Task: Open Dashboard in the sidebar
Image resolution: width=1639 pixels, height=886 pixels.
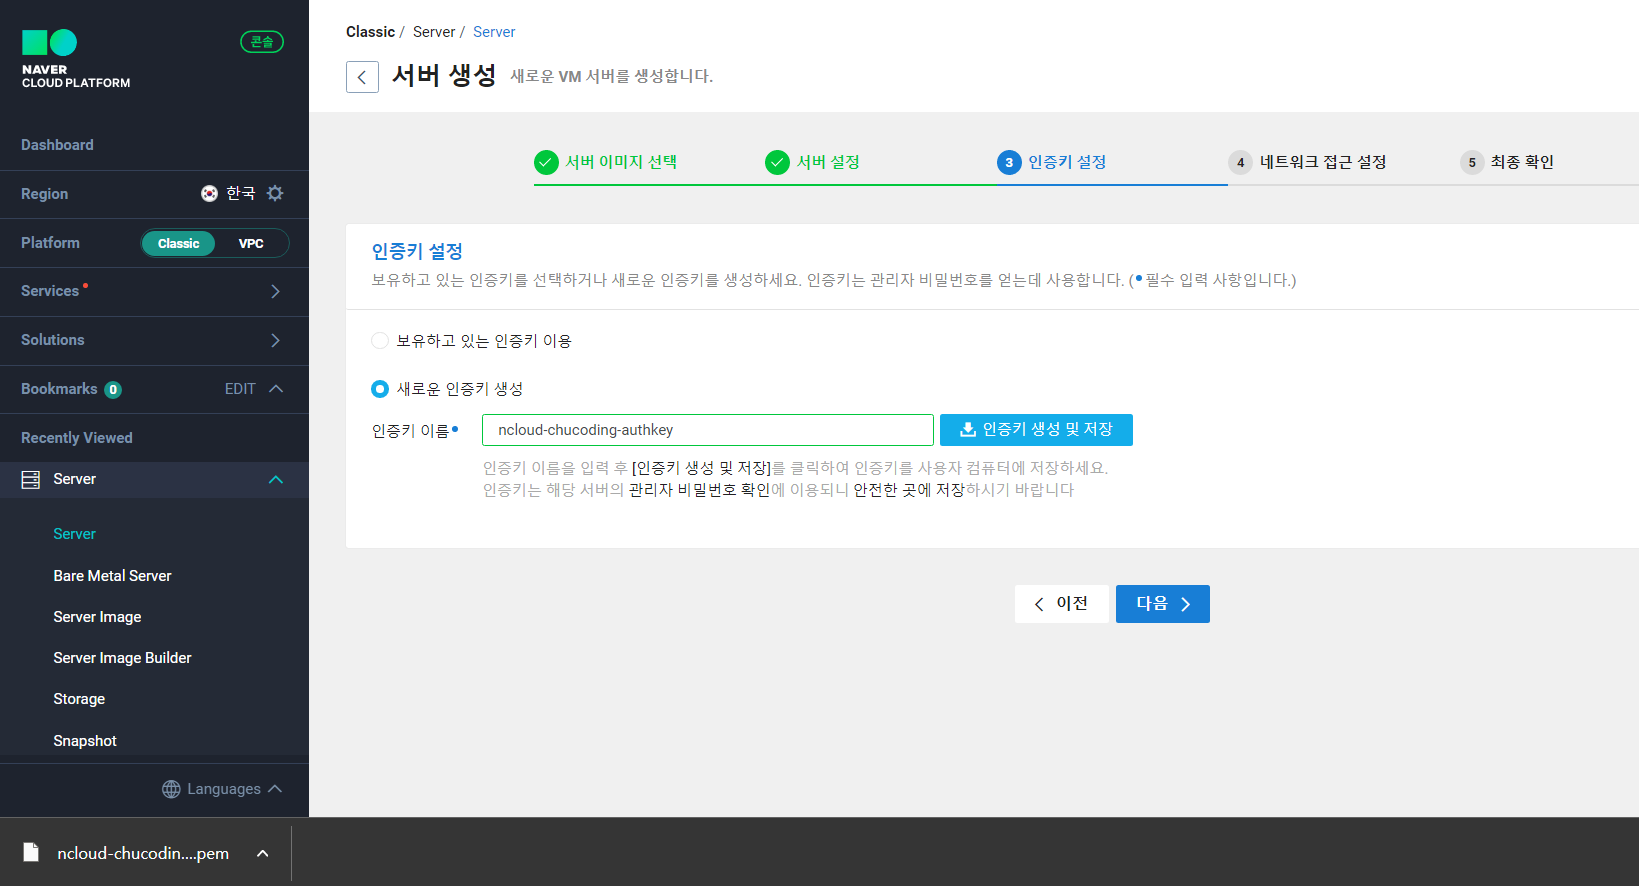Action: tap(57, 145)
